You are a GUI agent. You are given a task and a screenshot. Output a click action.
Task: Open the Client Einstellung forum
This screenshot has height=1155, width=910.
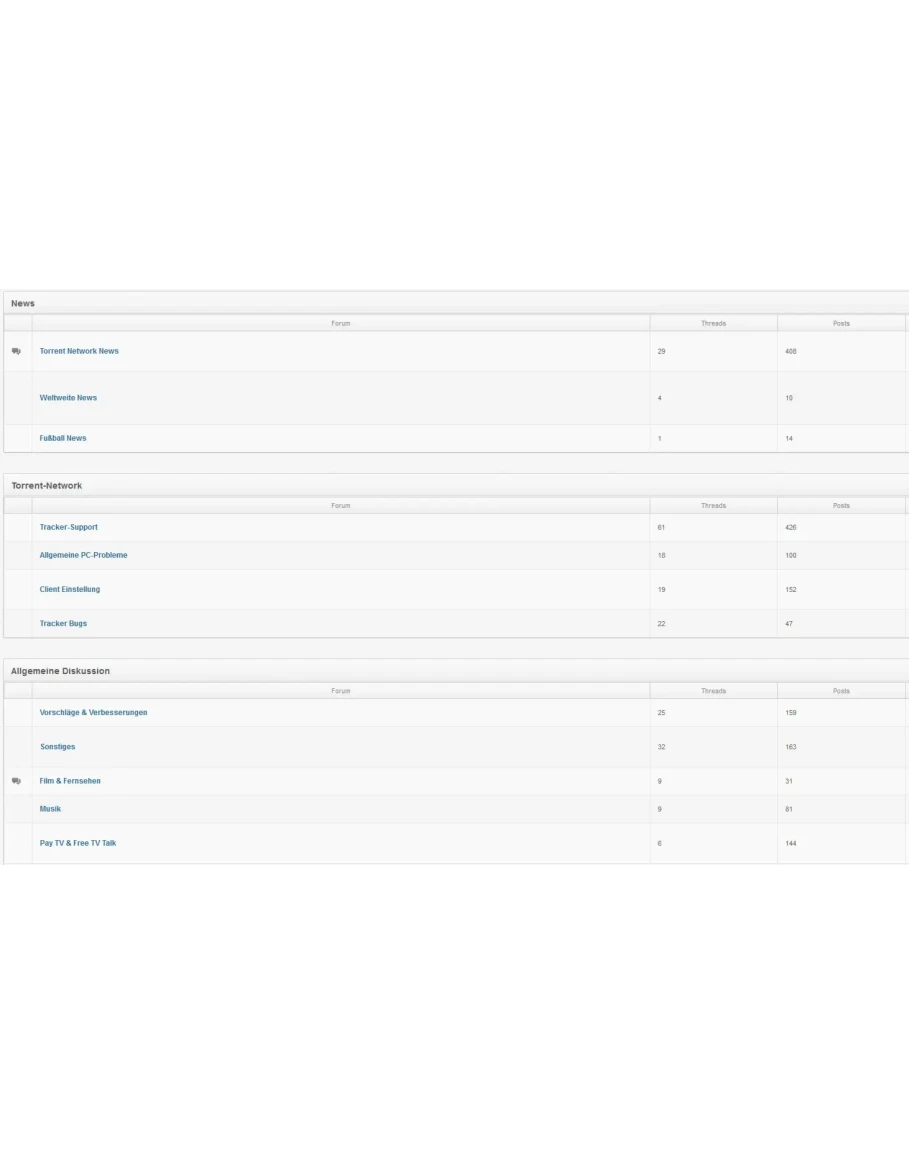coord(70,590)
